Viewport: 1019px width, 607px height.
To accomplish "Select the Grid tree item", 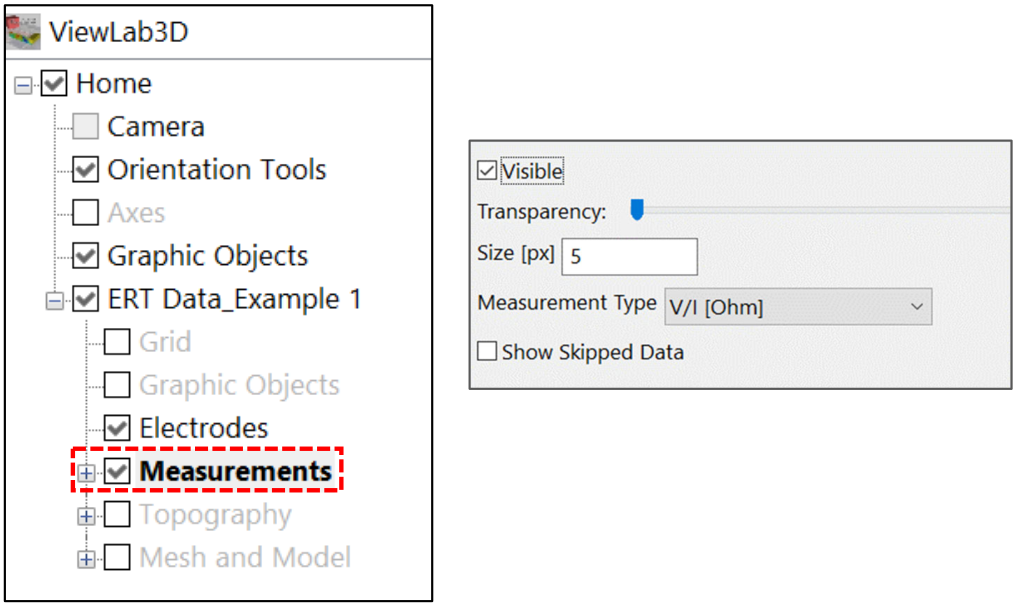I will click(x=165, y=342).
